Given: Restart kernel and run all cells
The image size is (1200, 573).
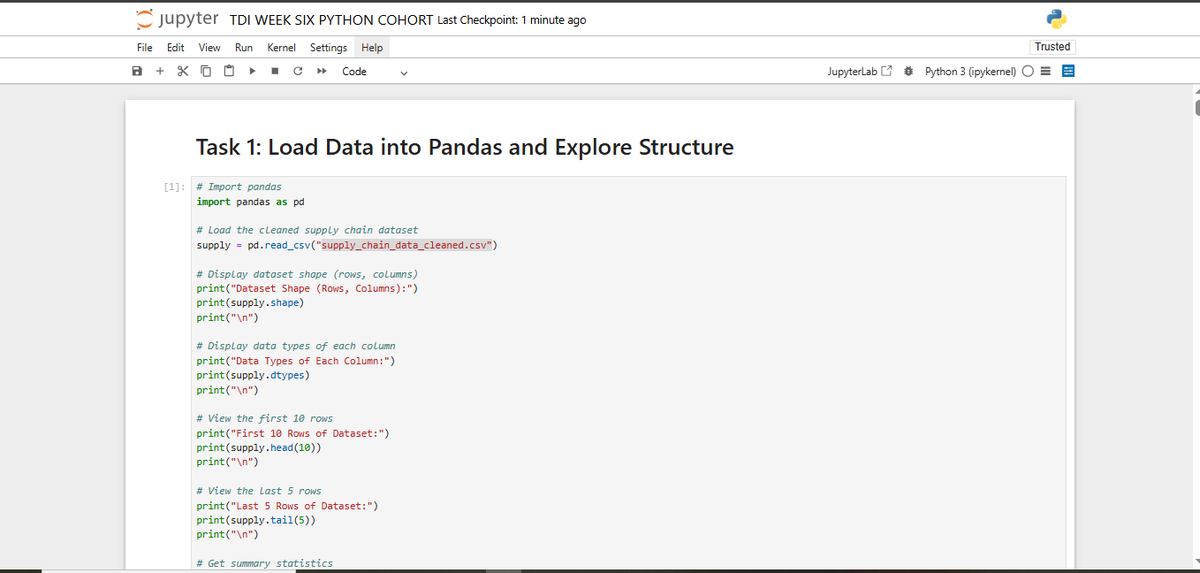Looking at the screenshot, I should point(321,72).
